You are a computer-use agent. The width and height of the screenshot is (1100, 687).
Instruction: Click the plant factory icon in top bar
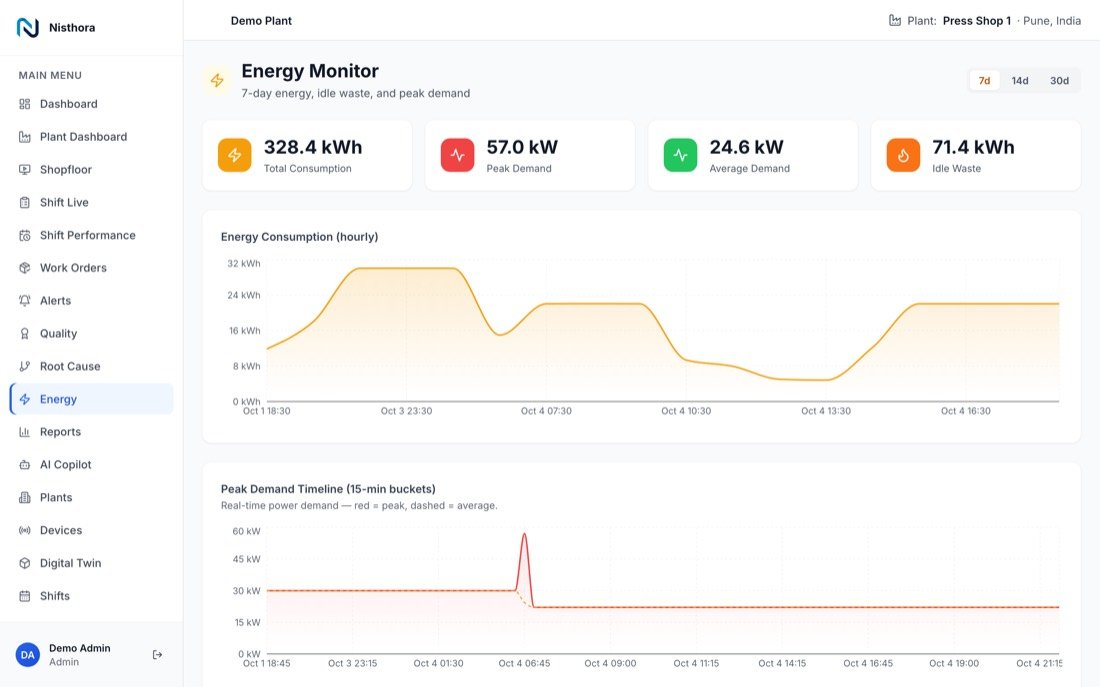pos(894,20)
